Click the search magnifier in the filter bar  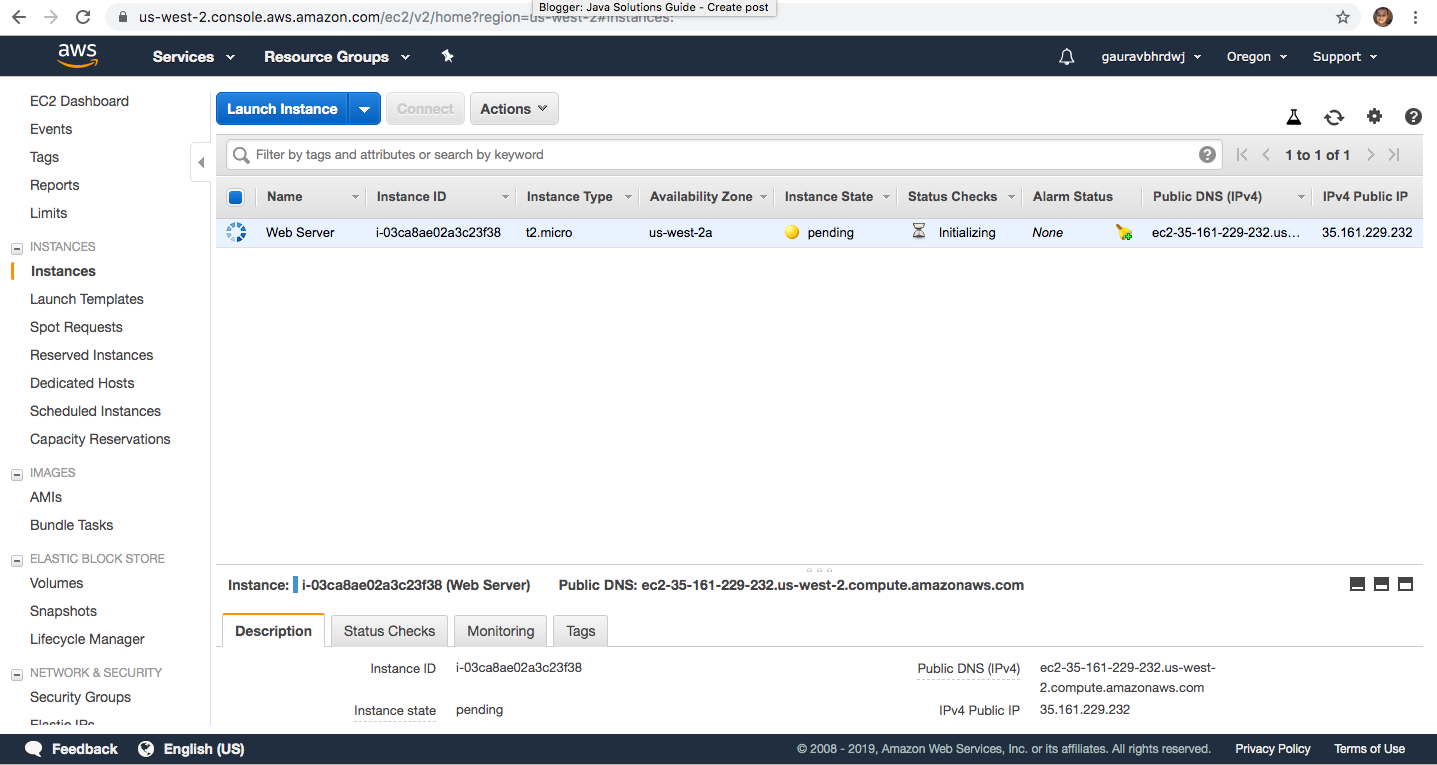241,154
